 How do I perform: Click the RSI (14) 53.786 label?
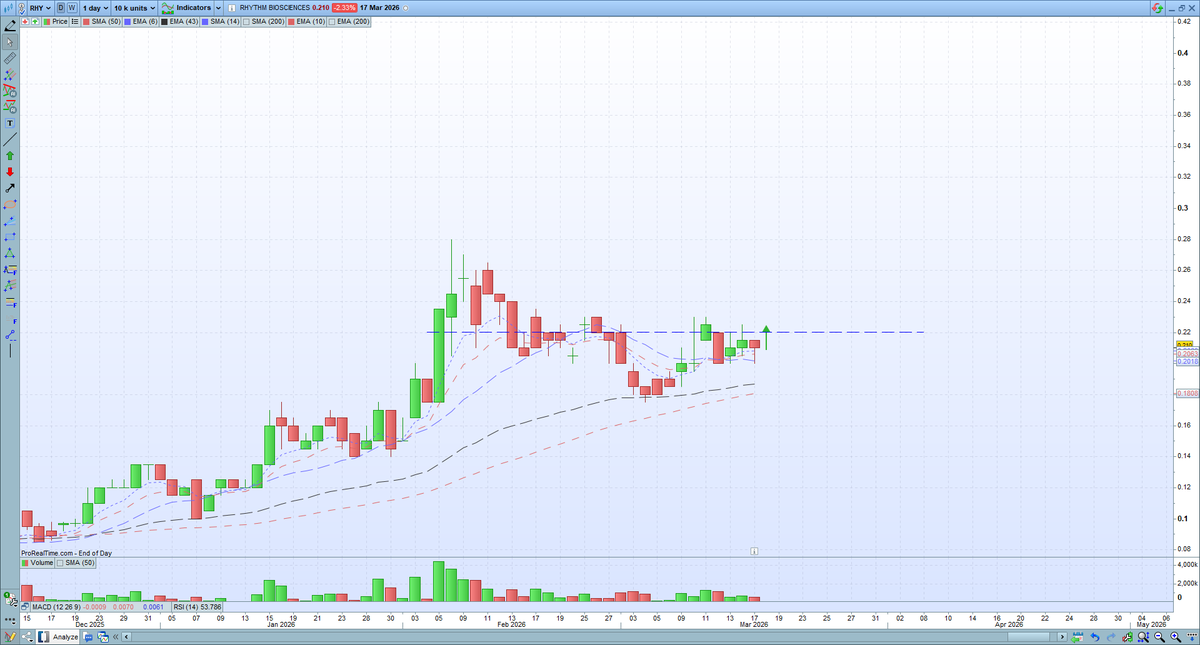point(197,607)
